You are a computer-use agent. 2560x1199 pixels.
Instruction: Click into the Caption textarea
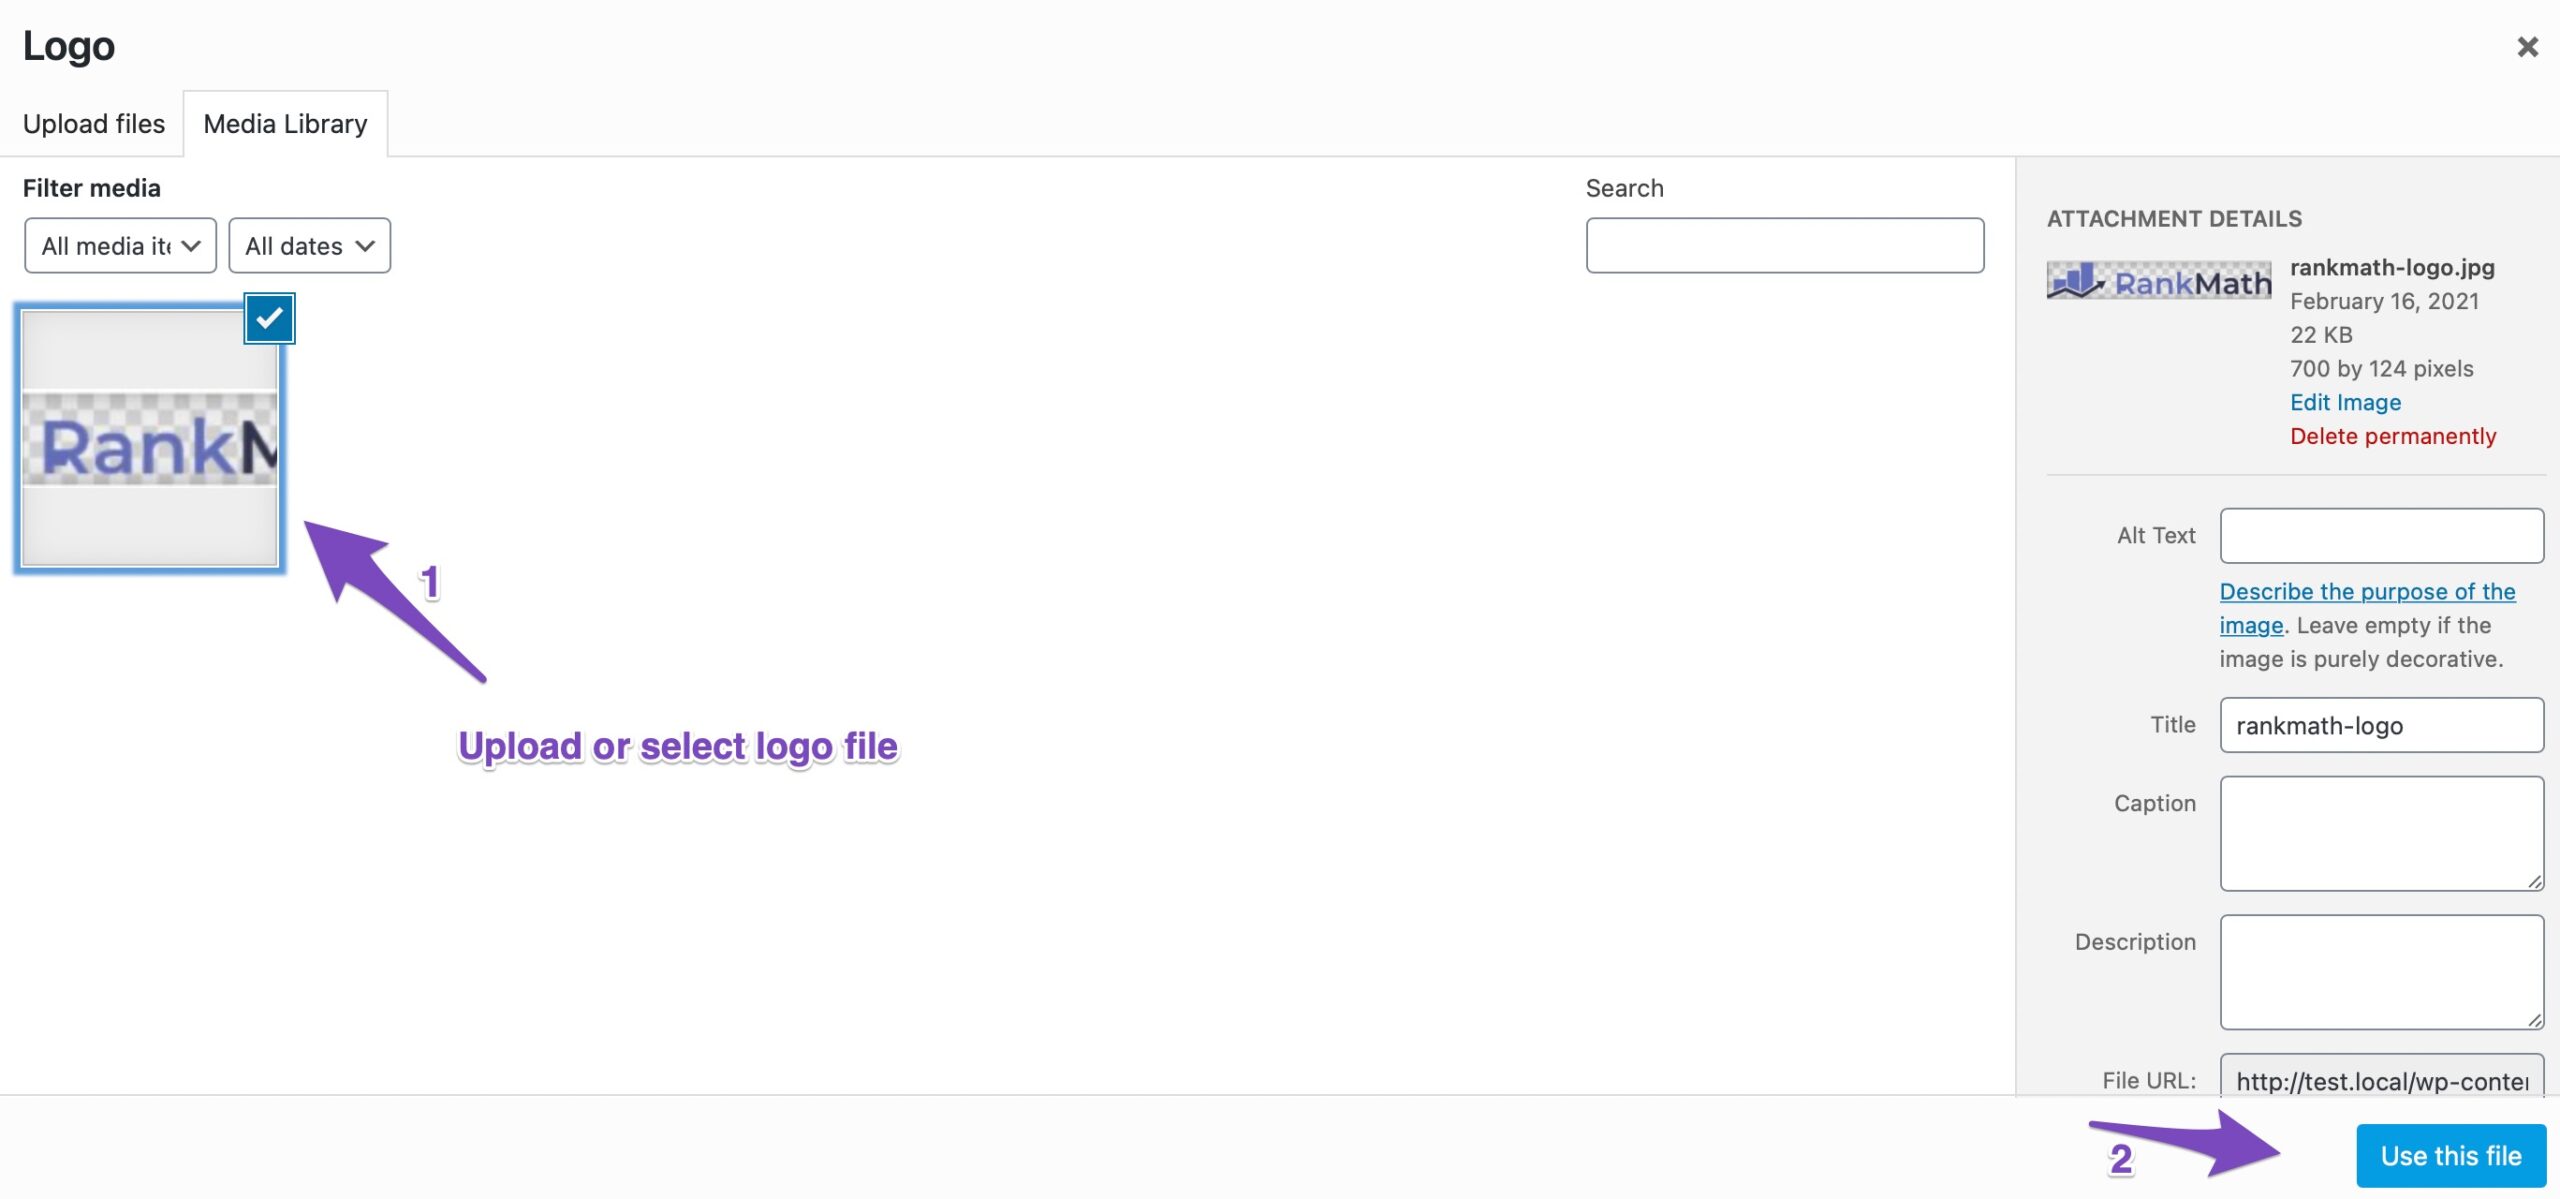[x=2381, y=833]
